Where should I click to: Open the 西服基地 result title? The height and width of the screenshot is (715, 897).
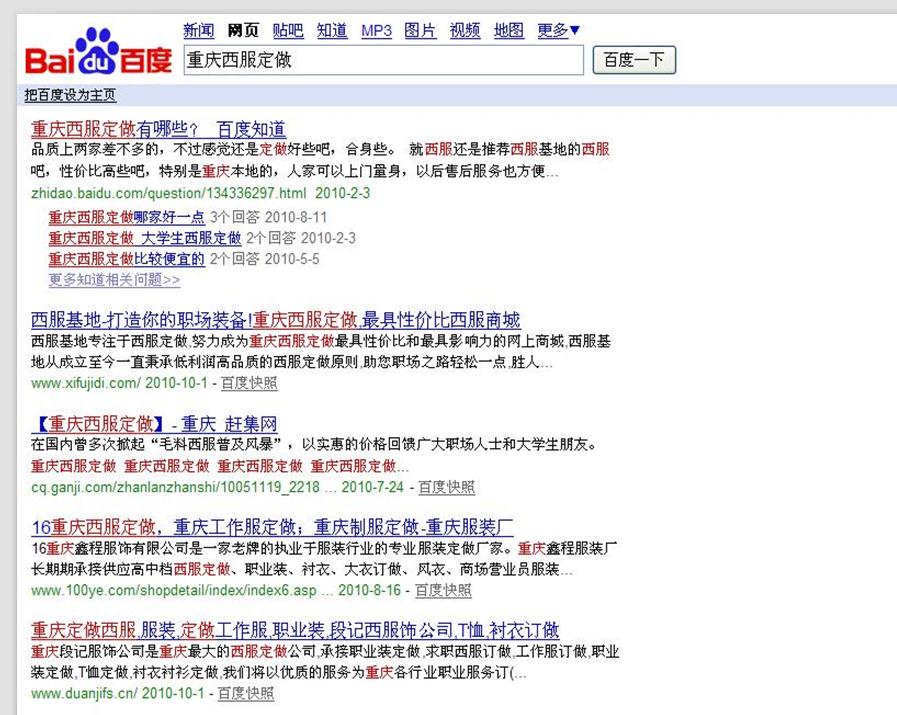coord(276,321)
